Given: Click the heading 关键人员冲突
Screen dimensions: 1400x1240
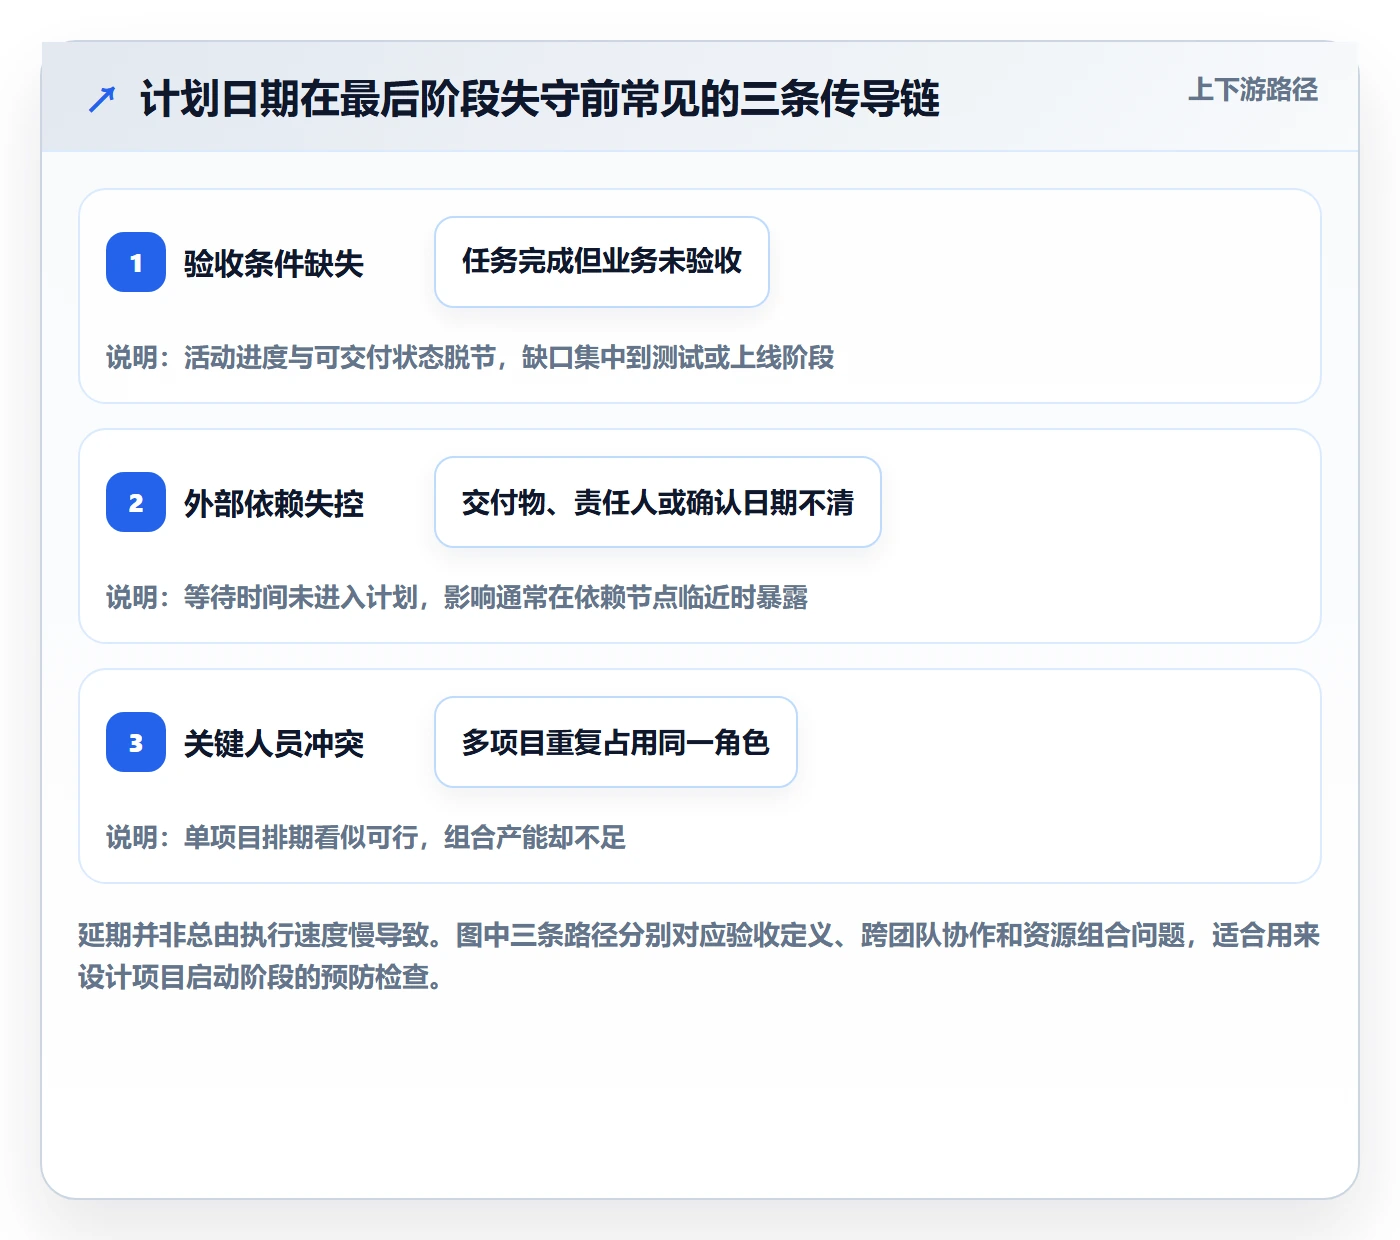Looking at the screenshot, I should 274,744.
